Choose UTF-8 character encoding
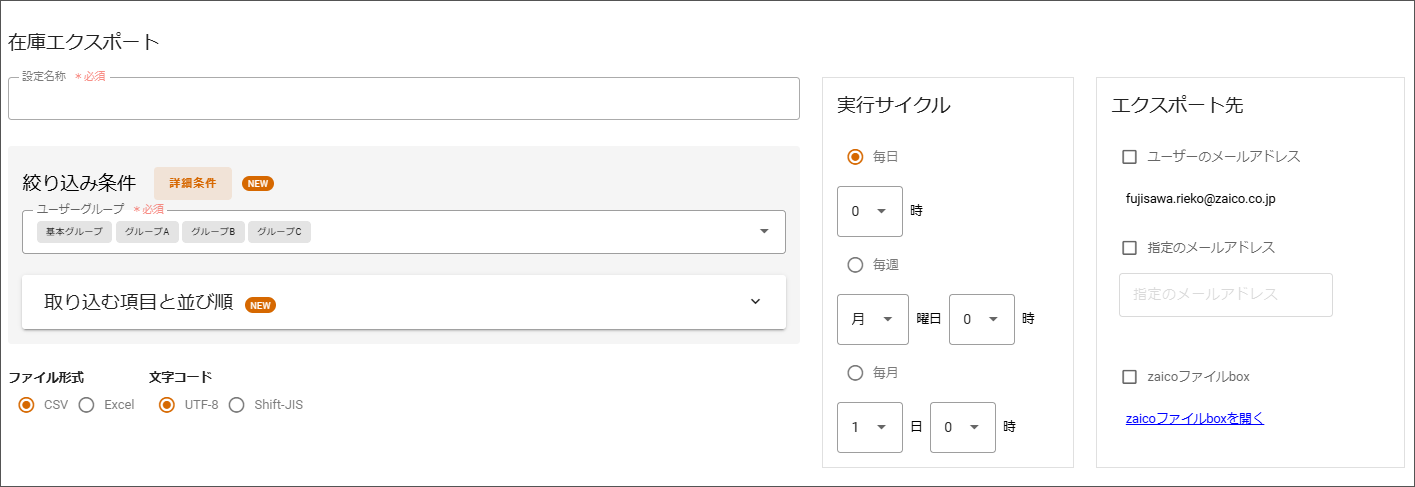 pos(168,405)
